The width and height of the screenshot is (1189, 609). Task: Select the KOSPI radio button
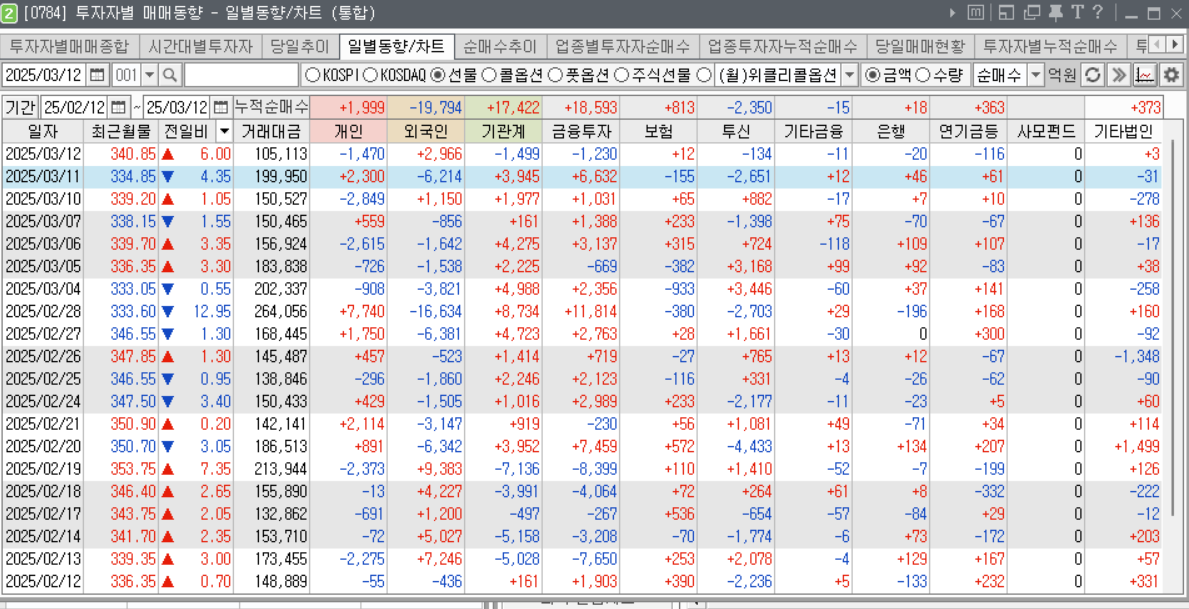pos(312,75)
